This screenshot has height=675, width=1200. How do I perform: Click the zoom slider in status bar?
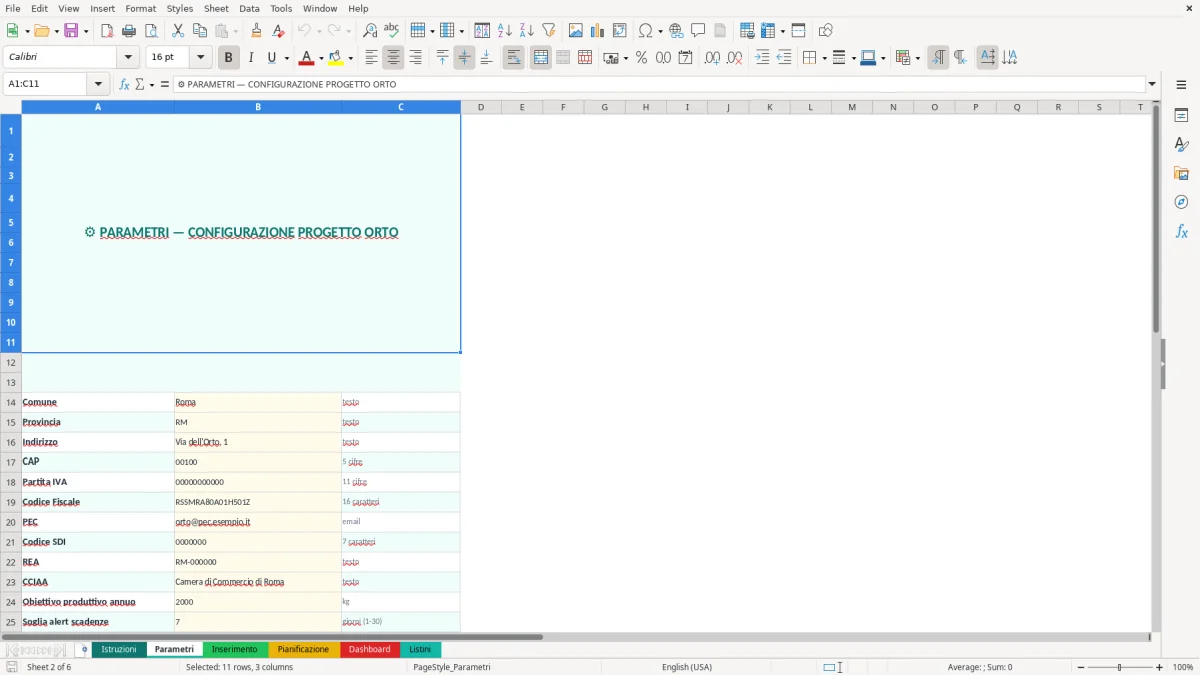(1119, 667)
